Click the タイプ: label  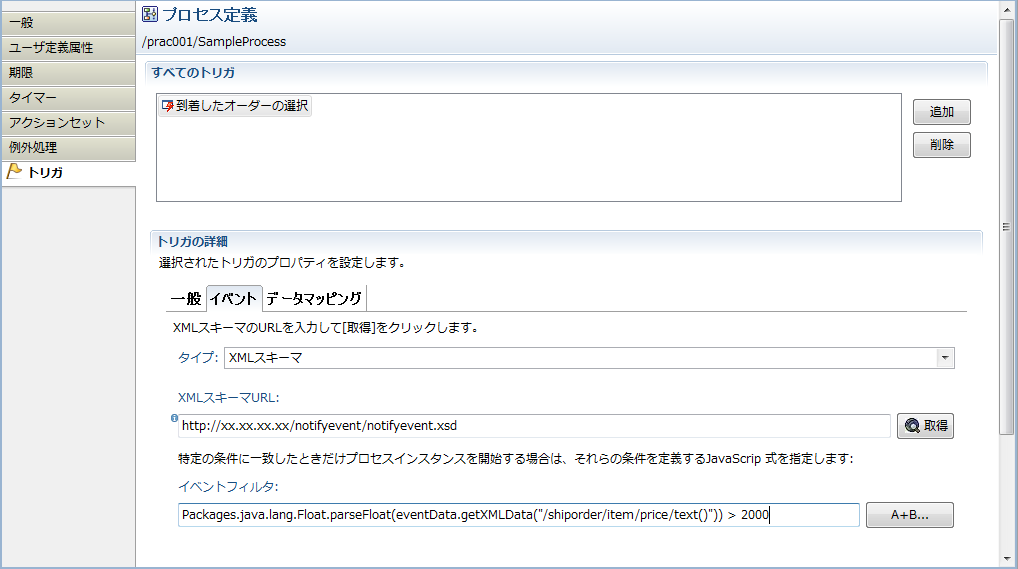coord(198,358)
